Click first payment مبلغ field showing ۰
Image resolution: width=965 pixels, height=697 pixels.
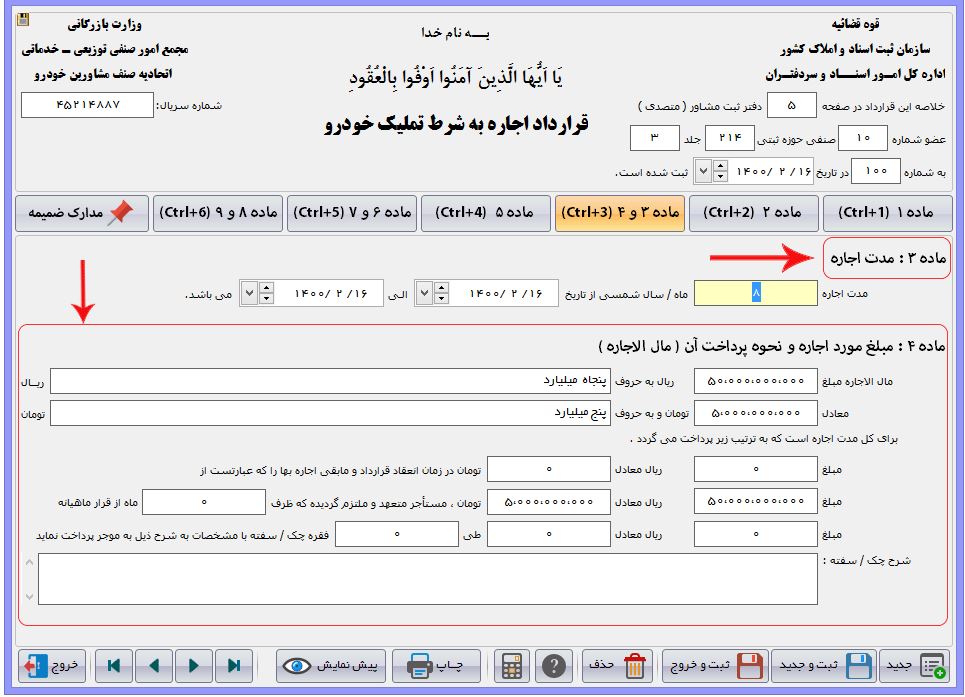pyautogui.click(x=756, y=469)
